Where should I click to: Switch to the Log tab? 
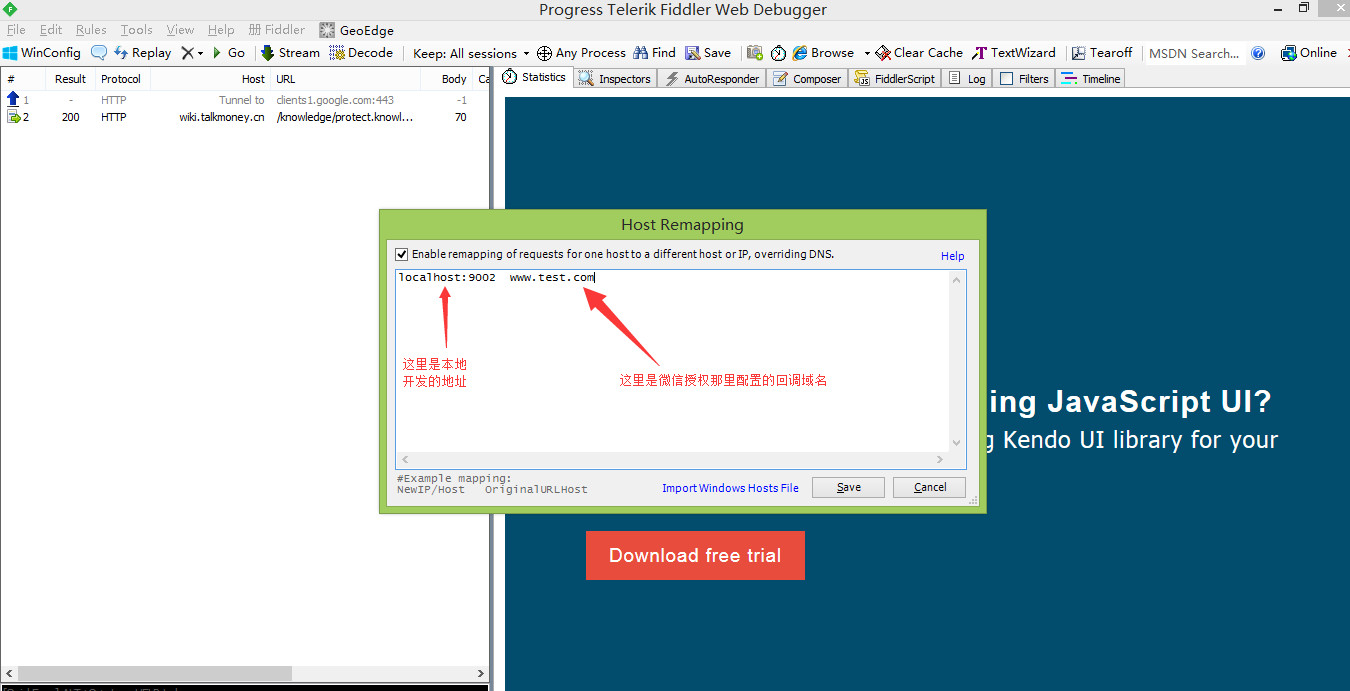click(967, 78)
